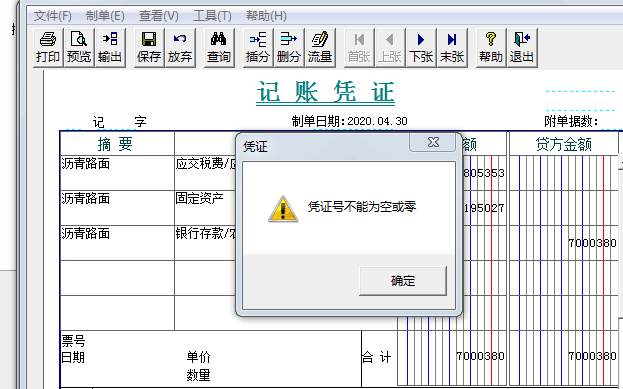Viewport: 623px width, 389px height.
Task: Click voucher number field 记 字
Action: click(x=119, y=122)
